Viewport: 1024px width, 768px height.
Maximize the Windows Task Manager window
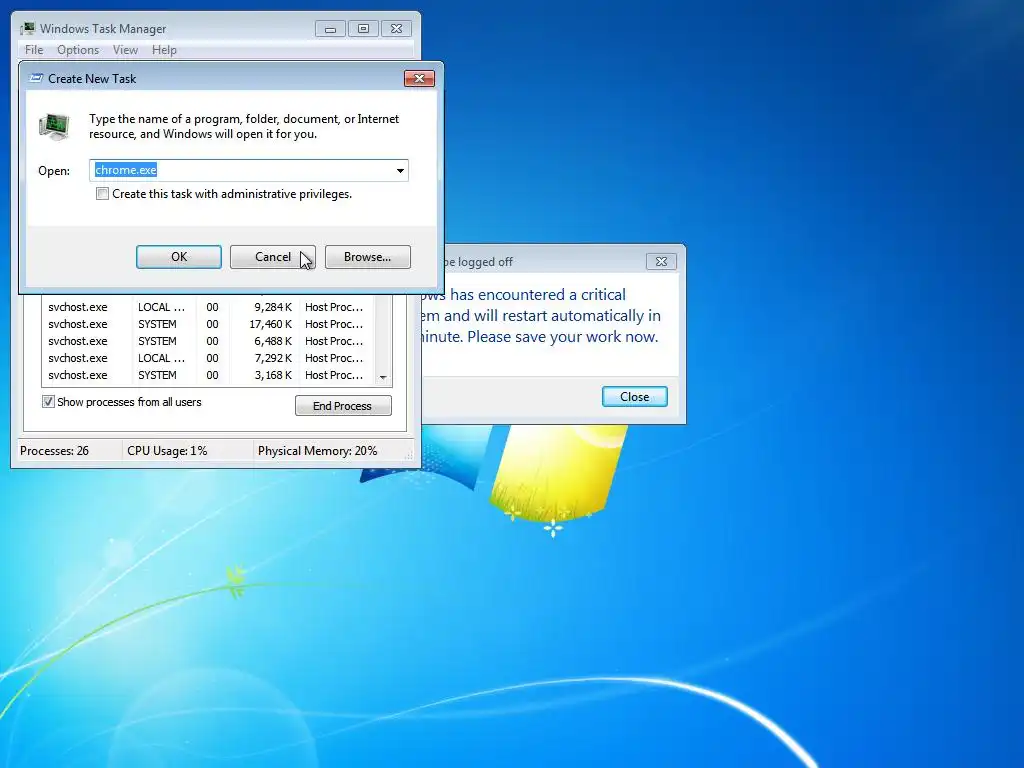[x=363, y=29]
